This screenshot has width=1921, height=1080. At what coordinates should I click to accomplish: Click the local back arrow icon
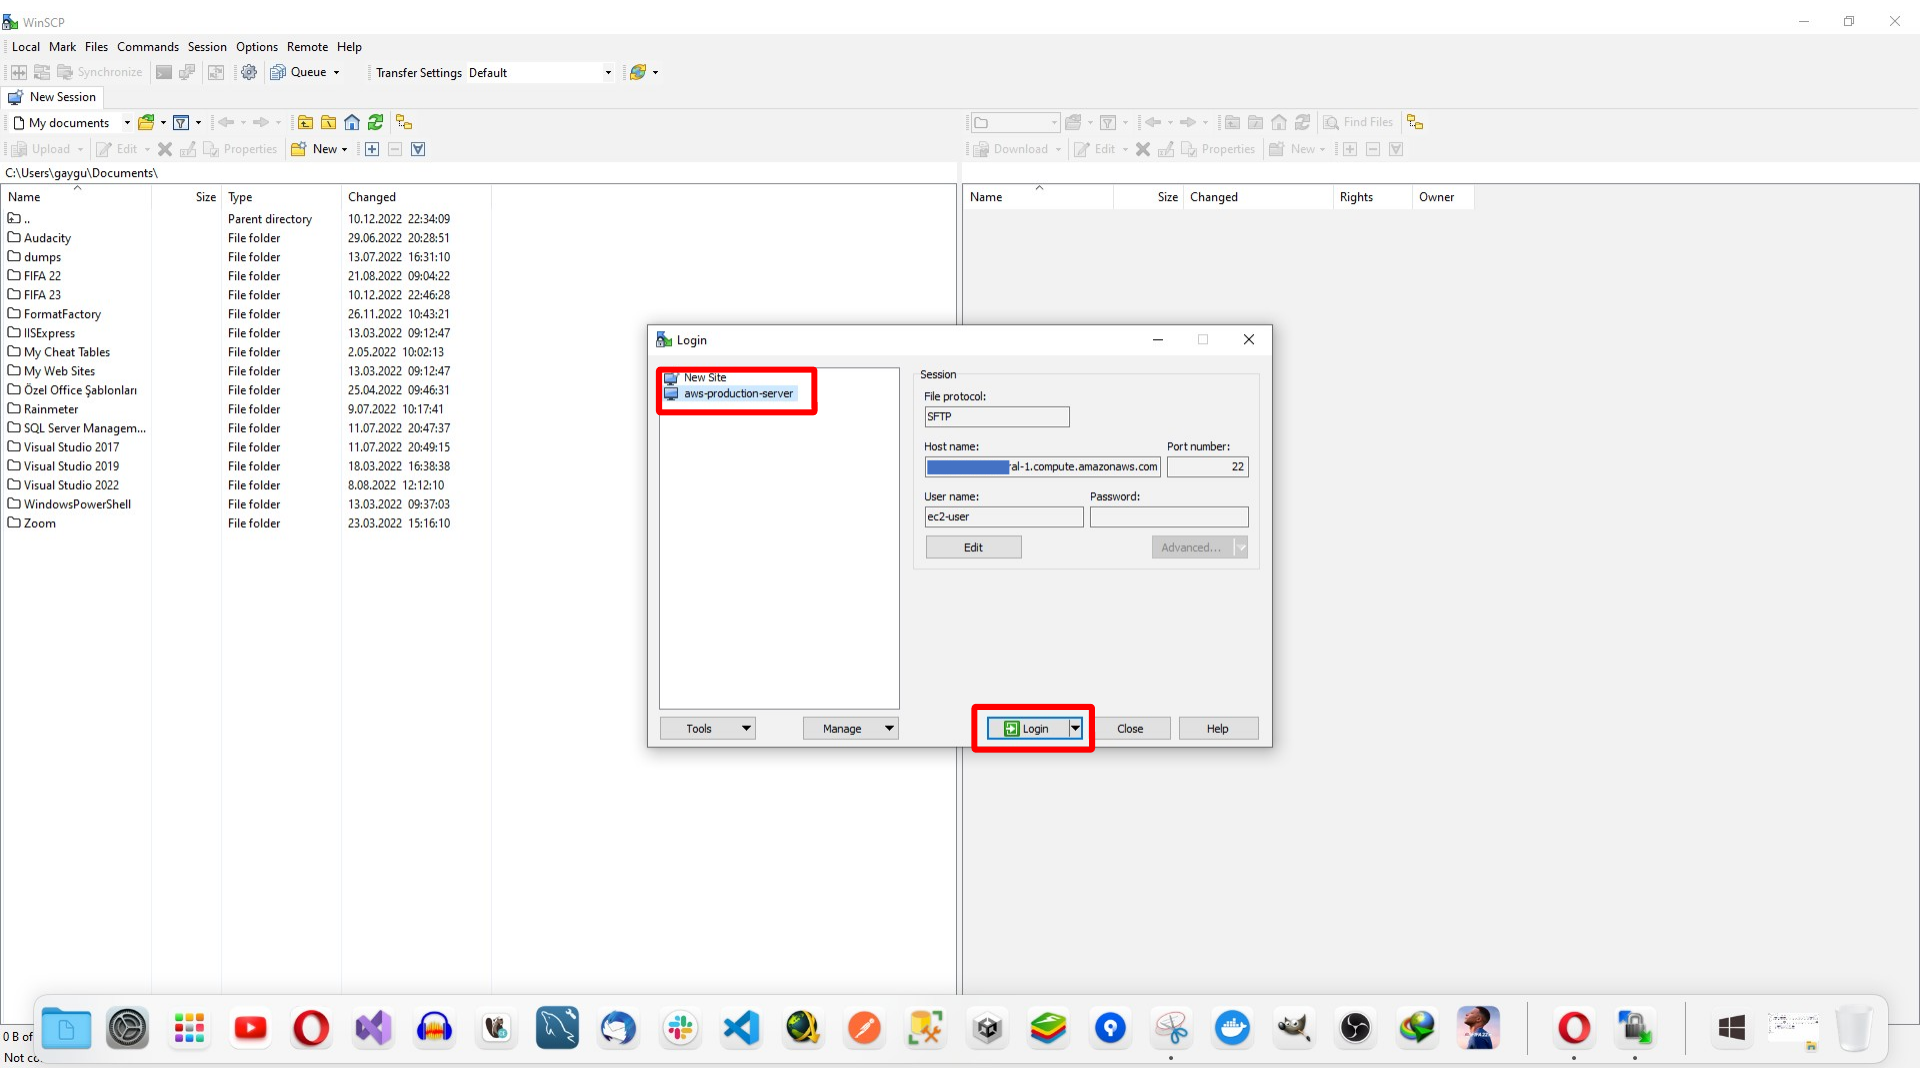227,122
